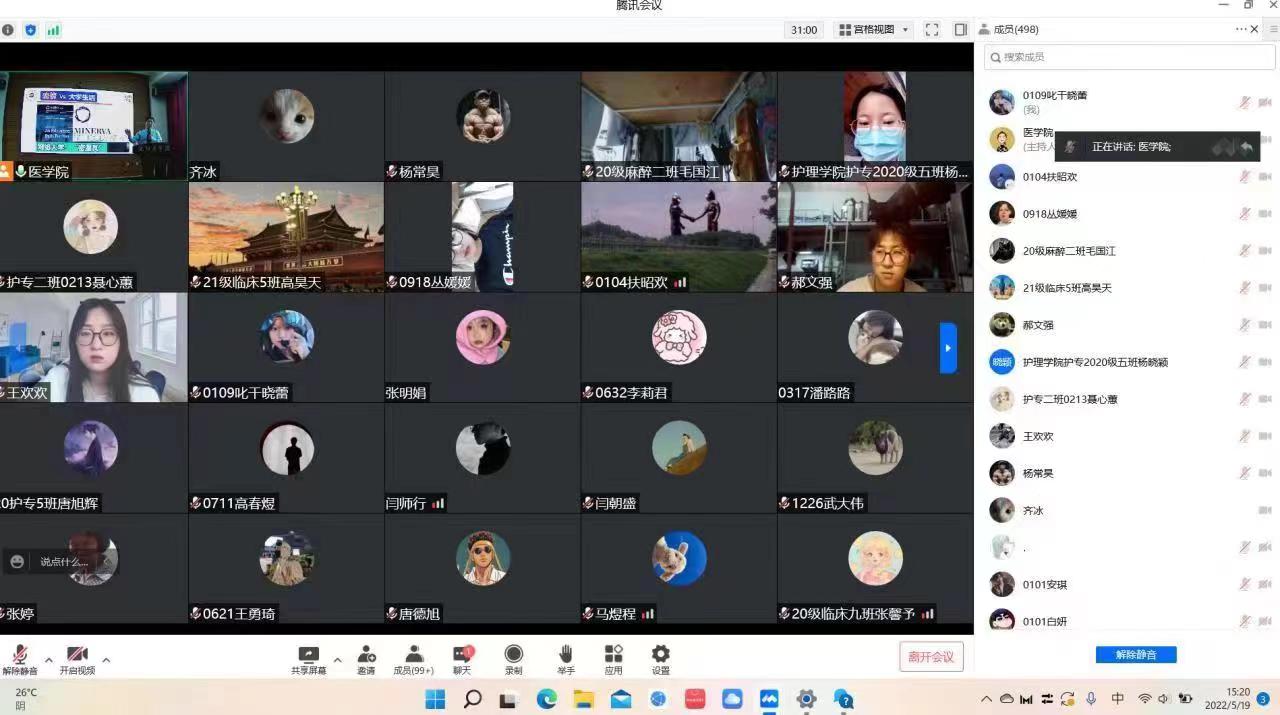Click the Share Screen (共享屏幕) icon

tap(309, 657)
